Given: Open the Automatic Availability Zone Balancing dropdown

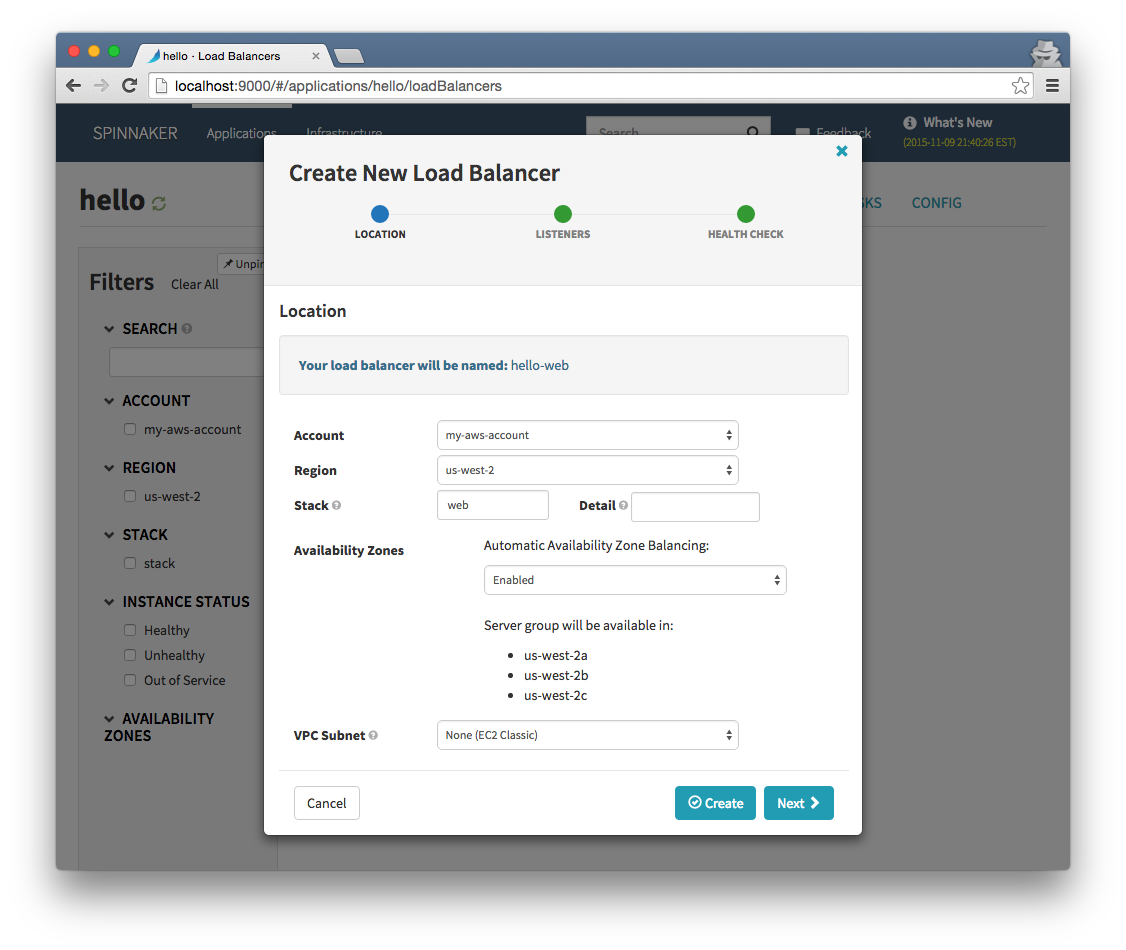Looking at the screenshot, I should 635,580.
